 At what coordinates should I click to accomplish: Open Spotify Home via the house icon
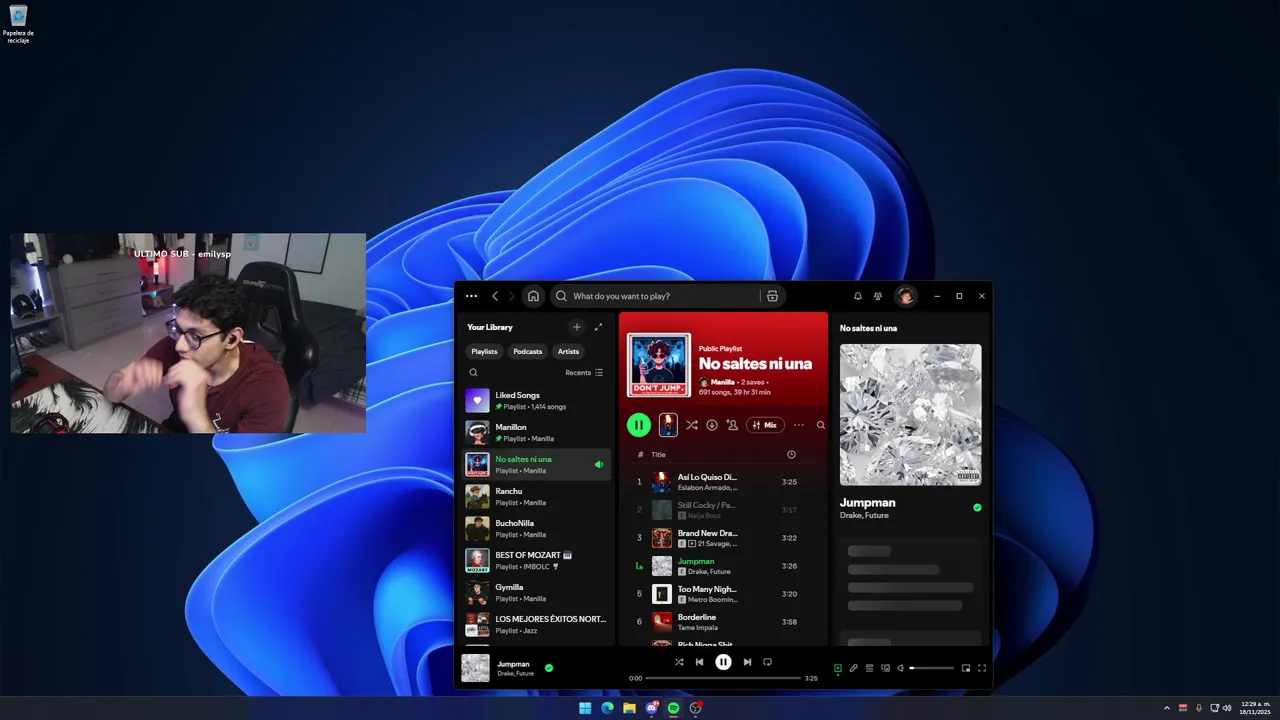pos(533,296)
